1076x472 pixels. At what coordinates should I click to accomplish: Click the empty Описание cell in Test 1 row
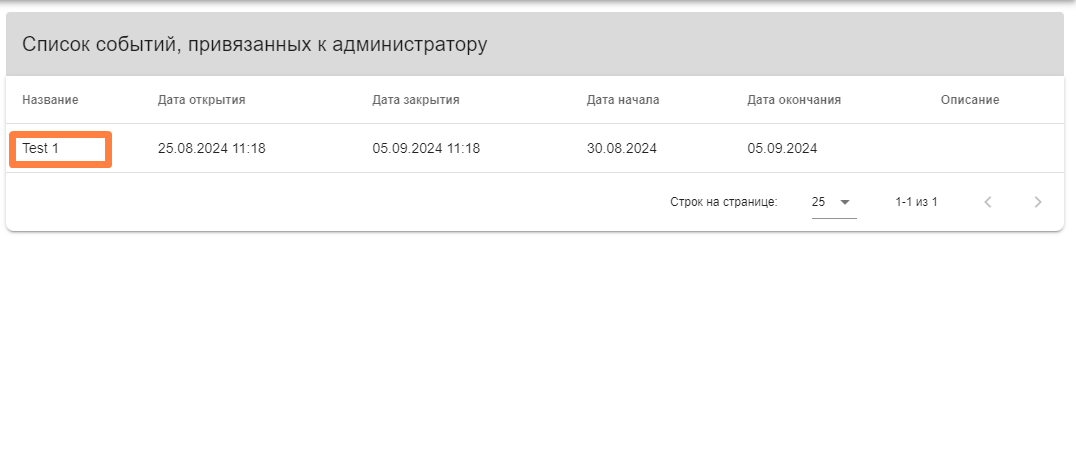coord(994,148)
